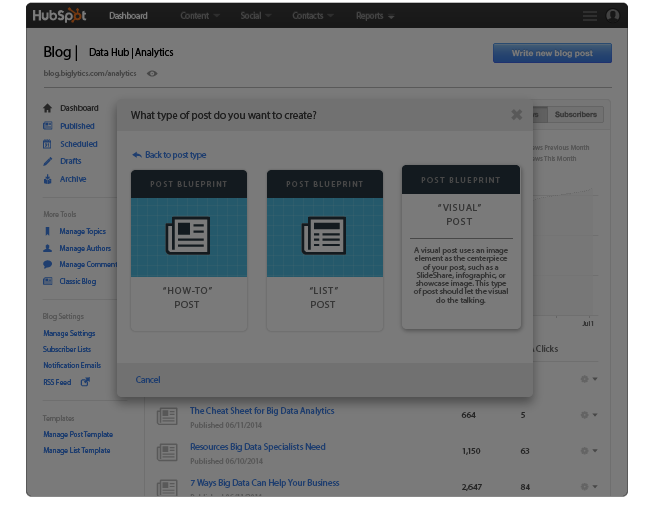
Task: Open Resources Big Data Specialists Need post
Action: [x=257, y=447]
